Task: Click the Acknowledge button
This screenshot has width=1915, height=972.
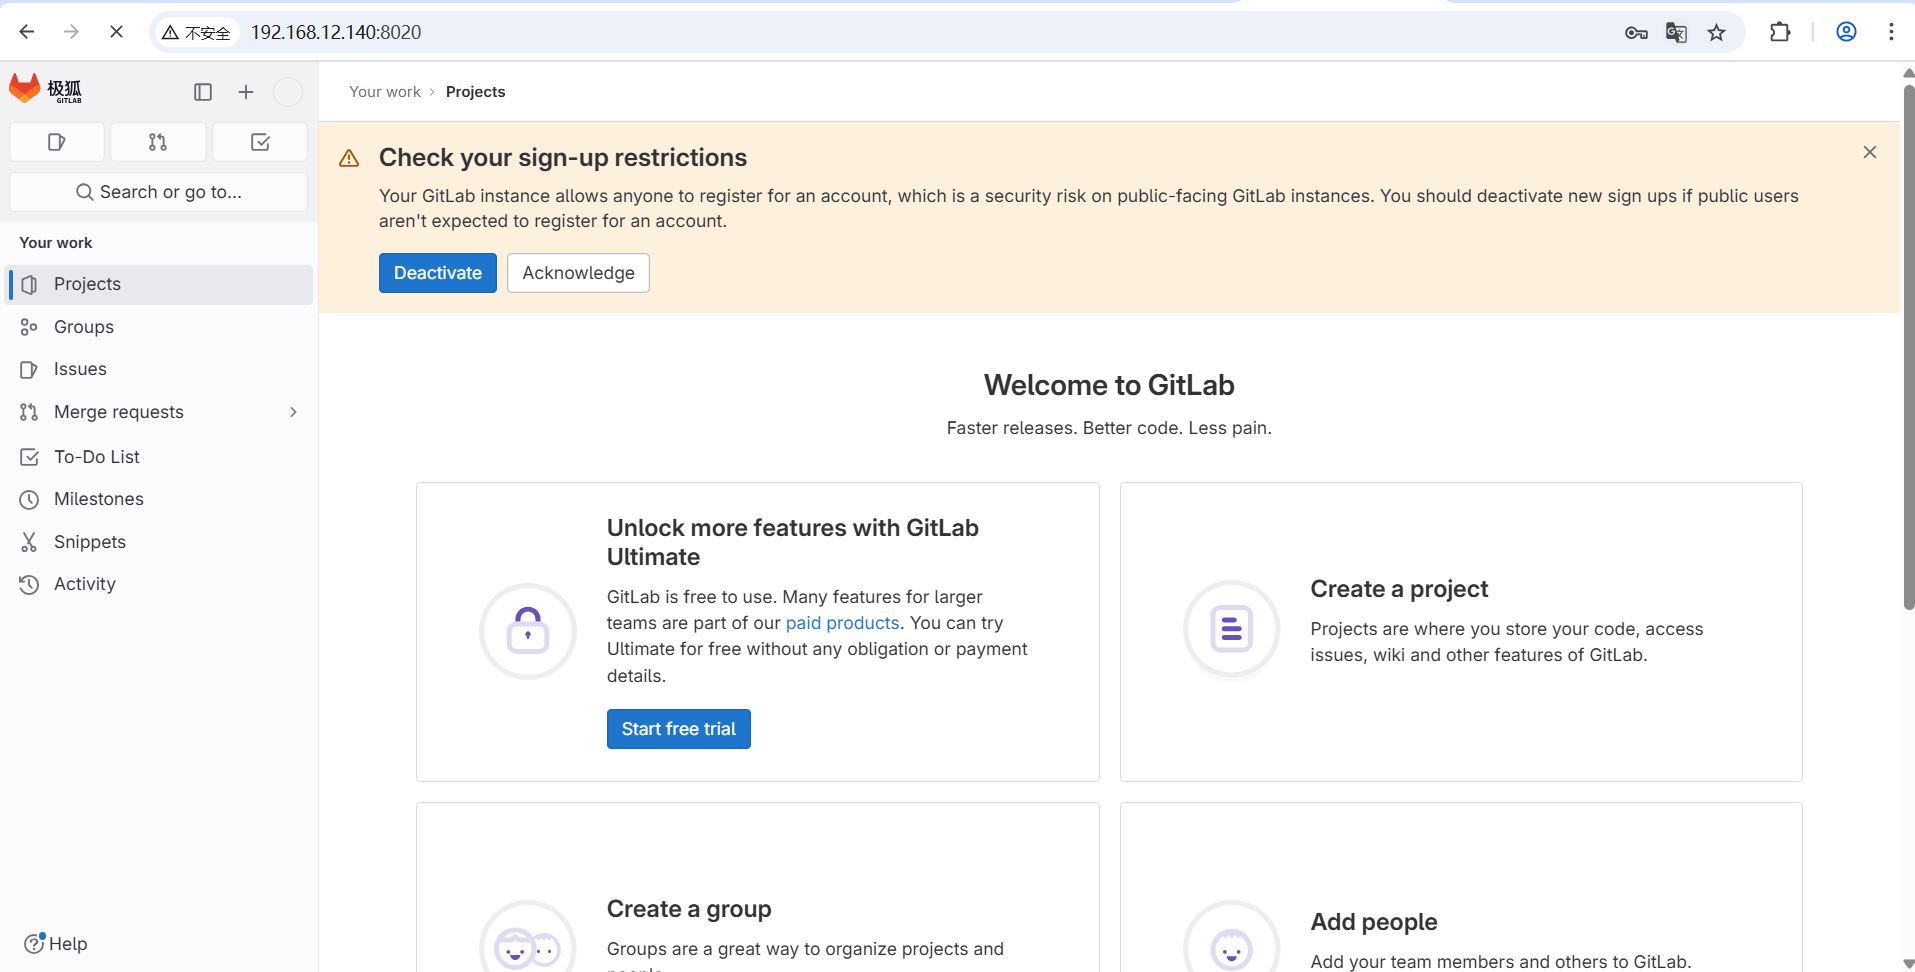Action: 578,273
